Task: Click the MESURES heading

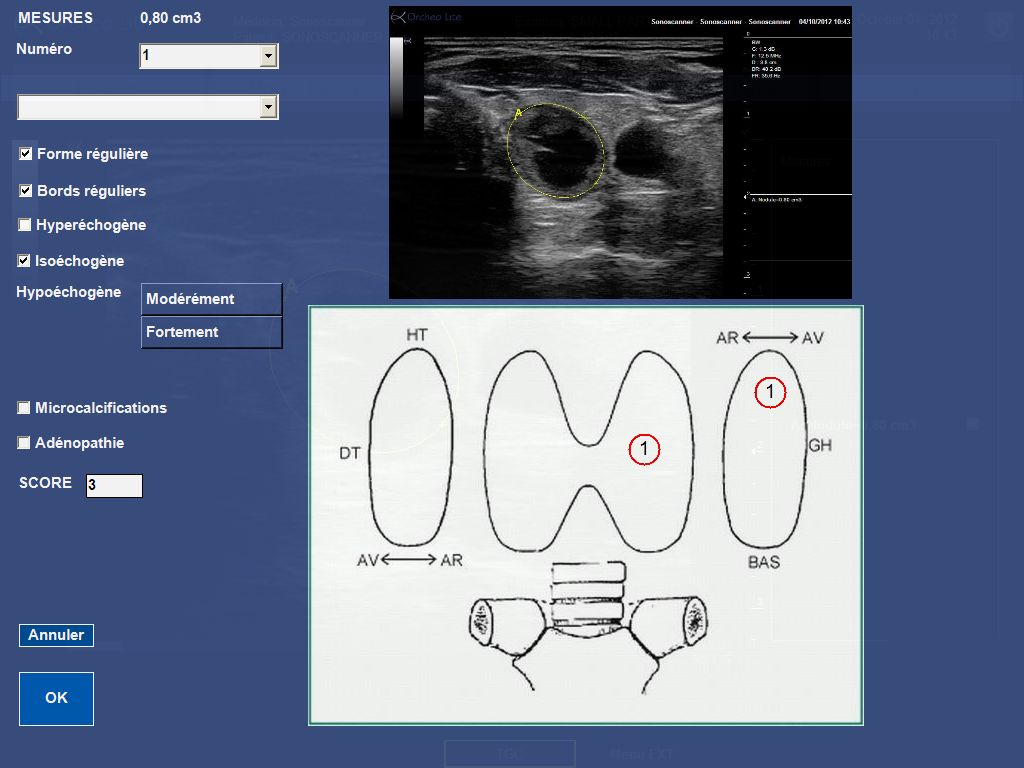Action: 56,18
